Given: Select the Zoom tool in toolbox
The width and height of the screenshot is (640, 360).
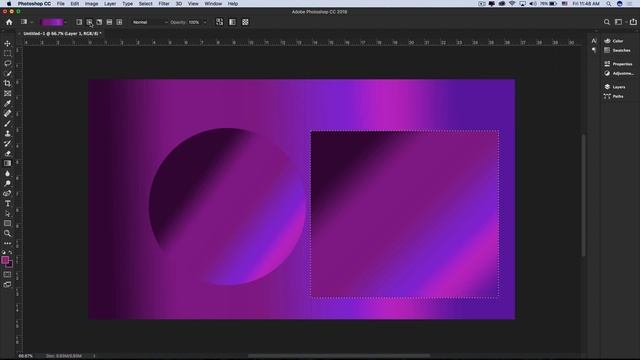Looking at the screenshot, I should pos(7,233).
